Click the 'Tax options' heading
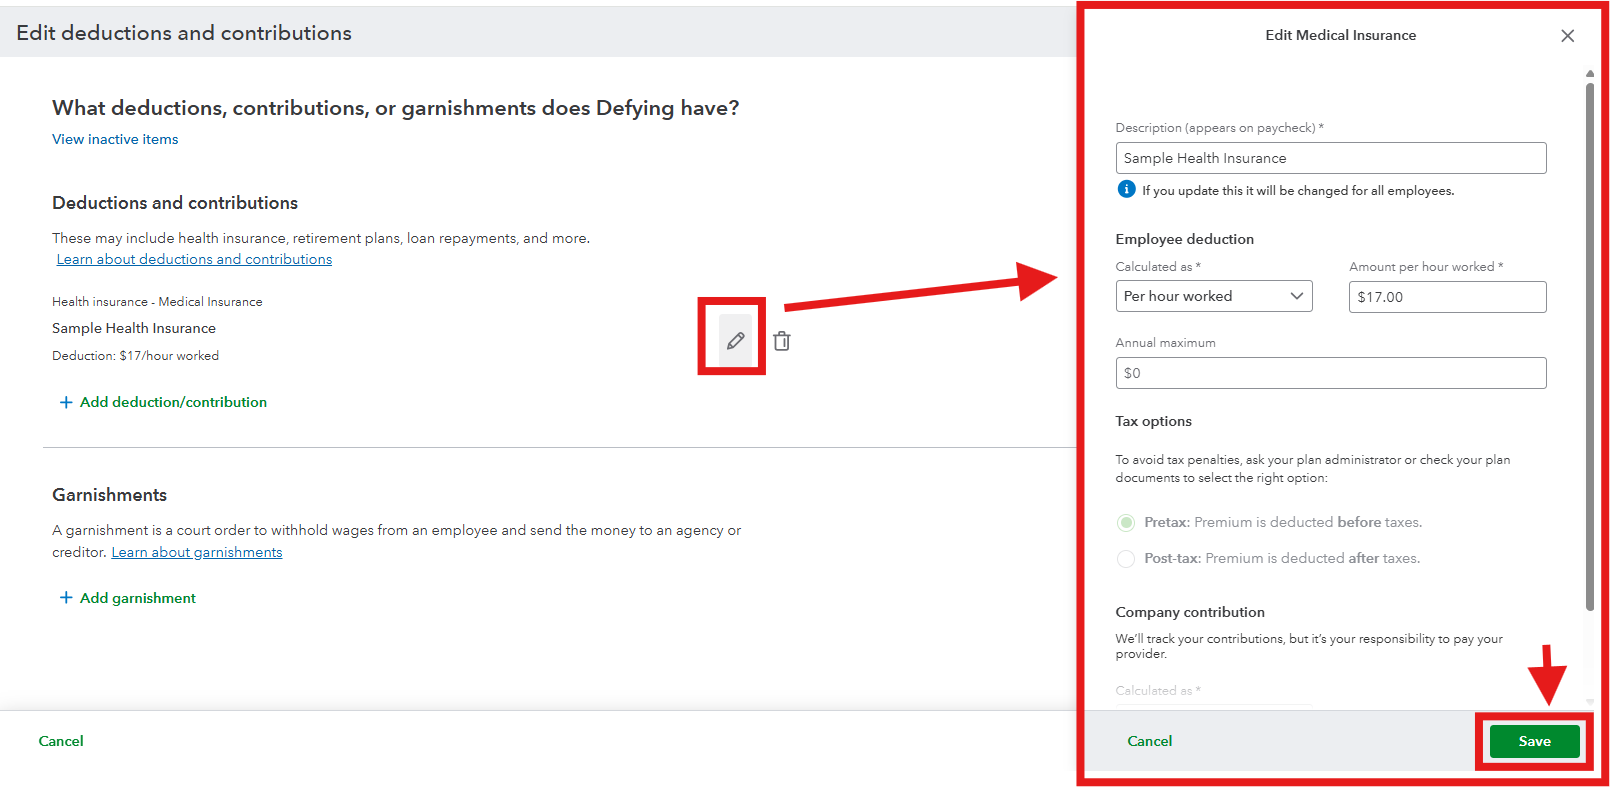 tap(1153, 421)
